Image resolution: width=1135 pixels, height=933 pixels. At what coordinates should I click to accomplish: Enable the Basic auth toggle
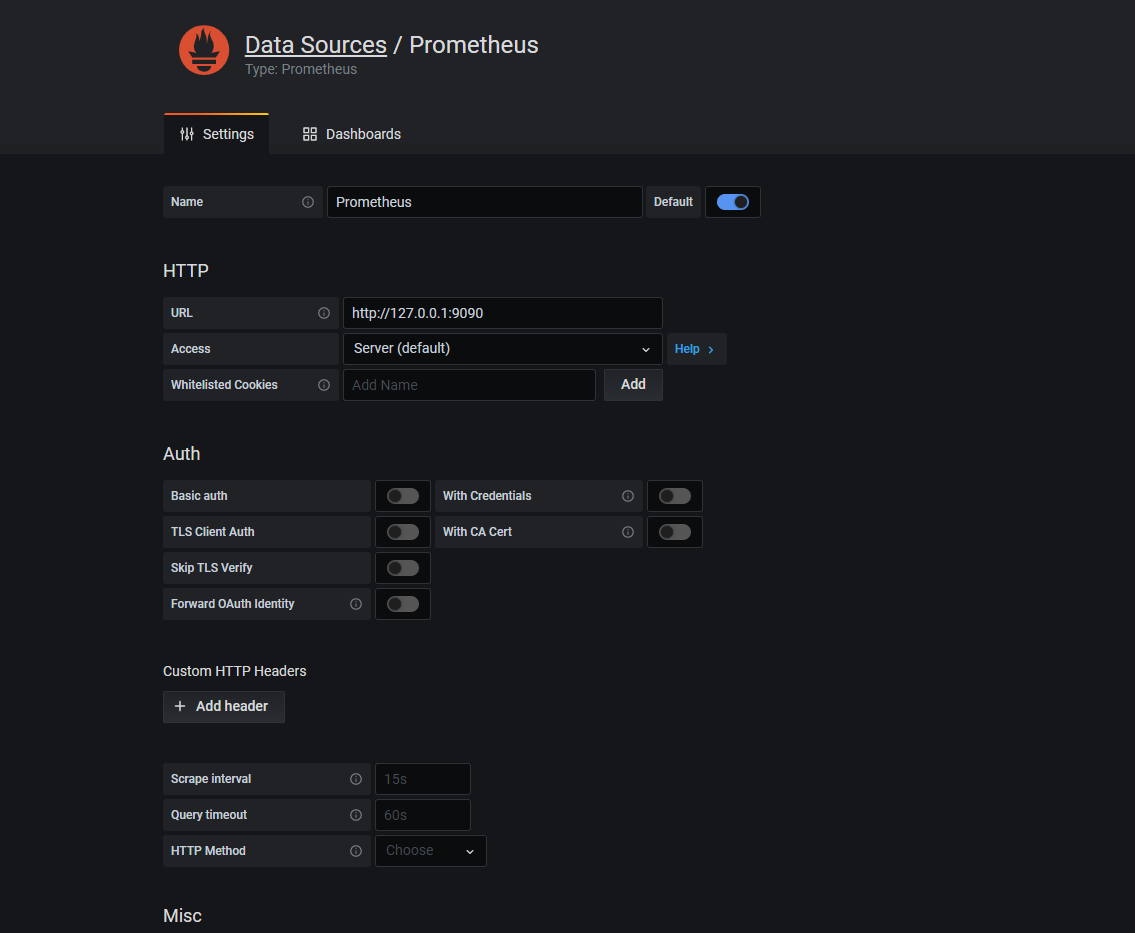(403, 496)
